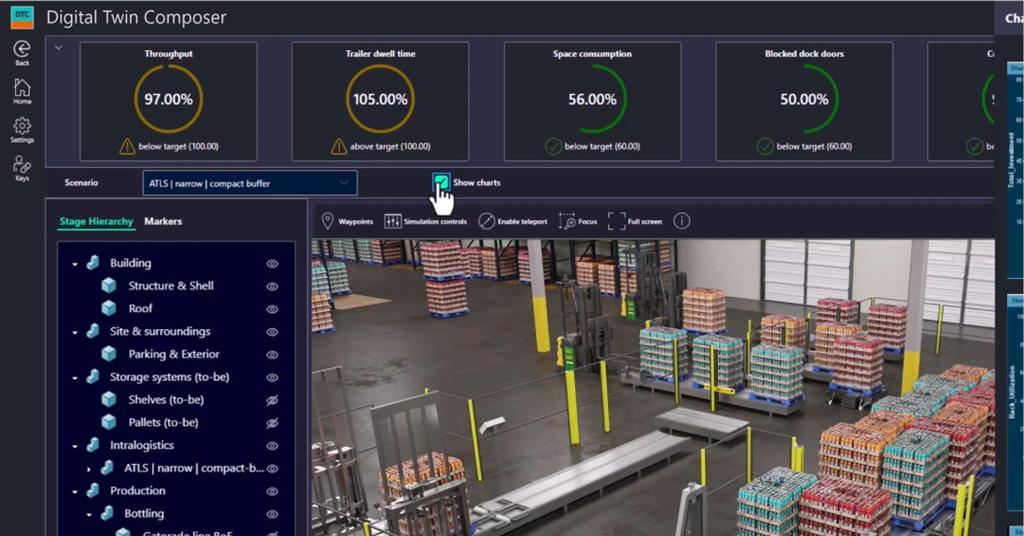
Task: Click the Building layer icon
Action: tap(93, 262)
